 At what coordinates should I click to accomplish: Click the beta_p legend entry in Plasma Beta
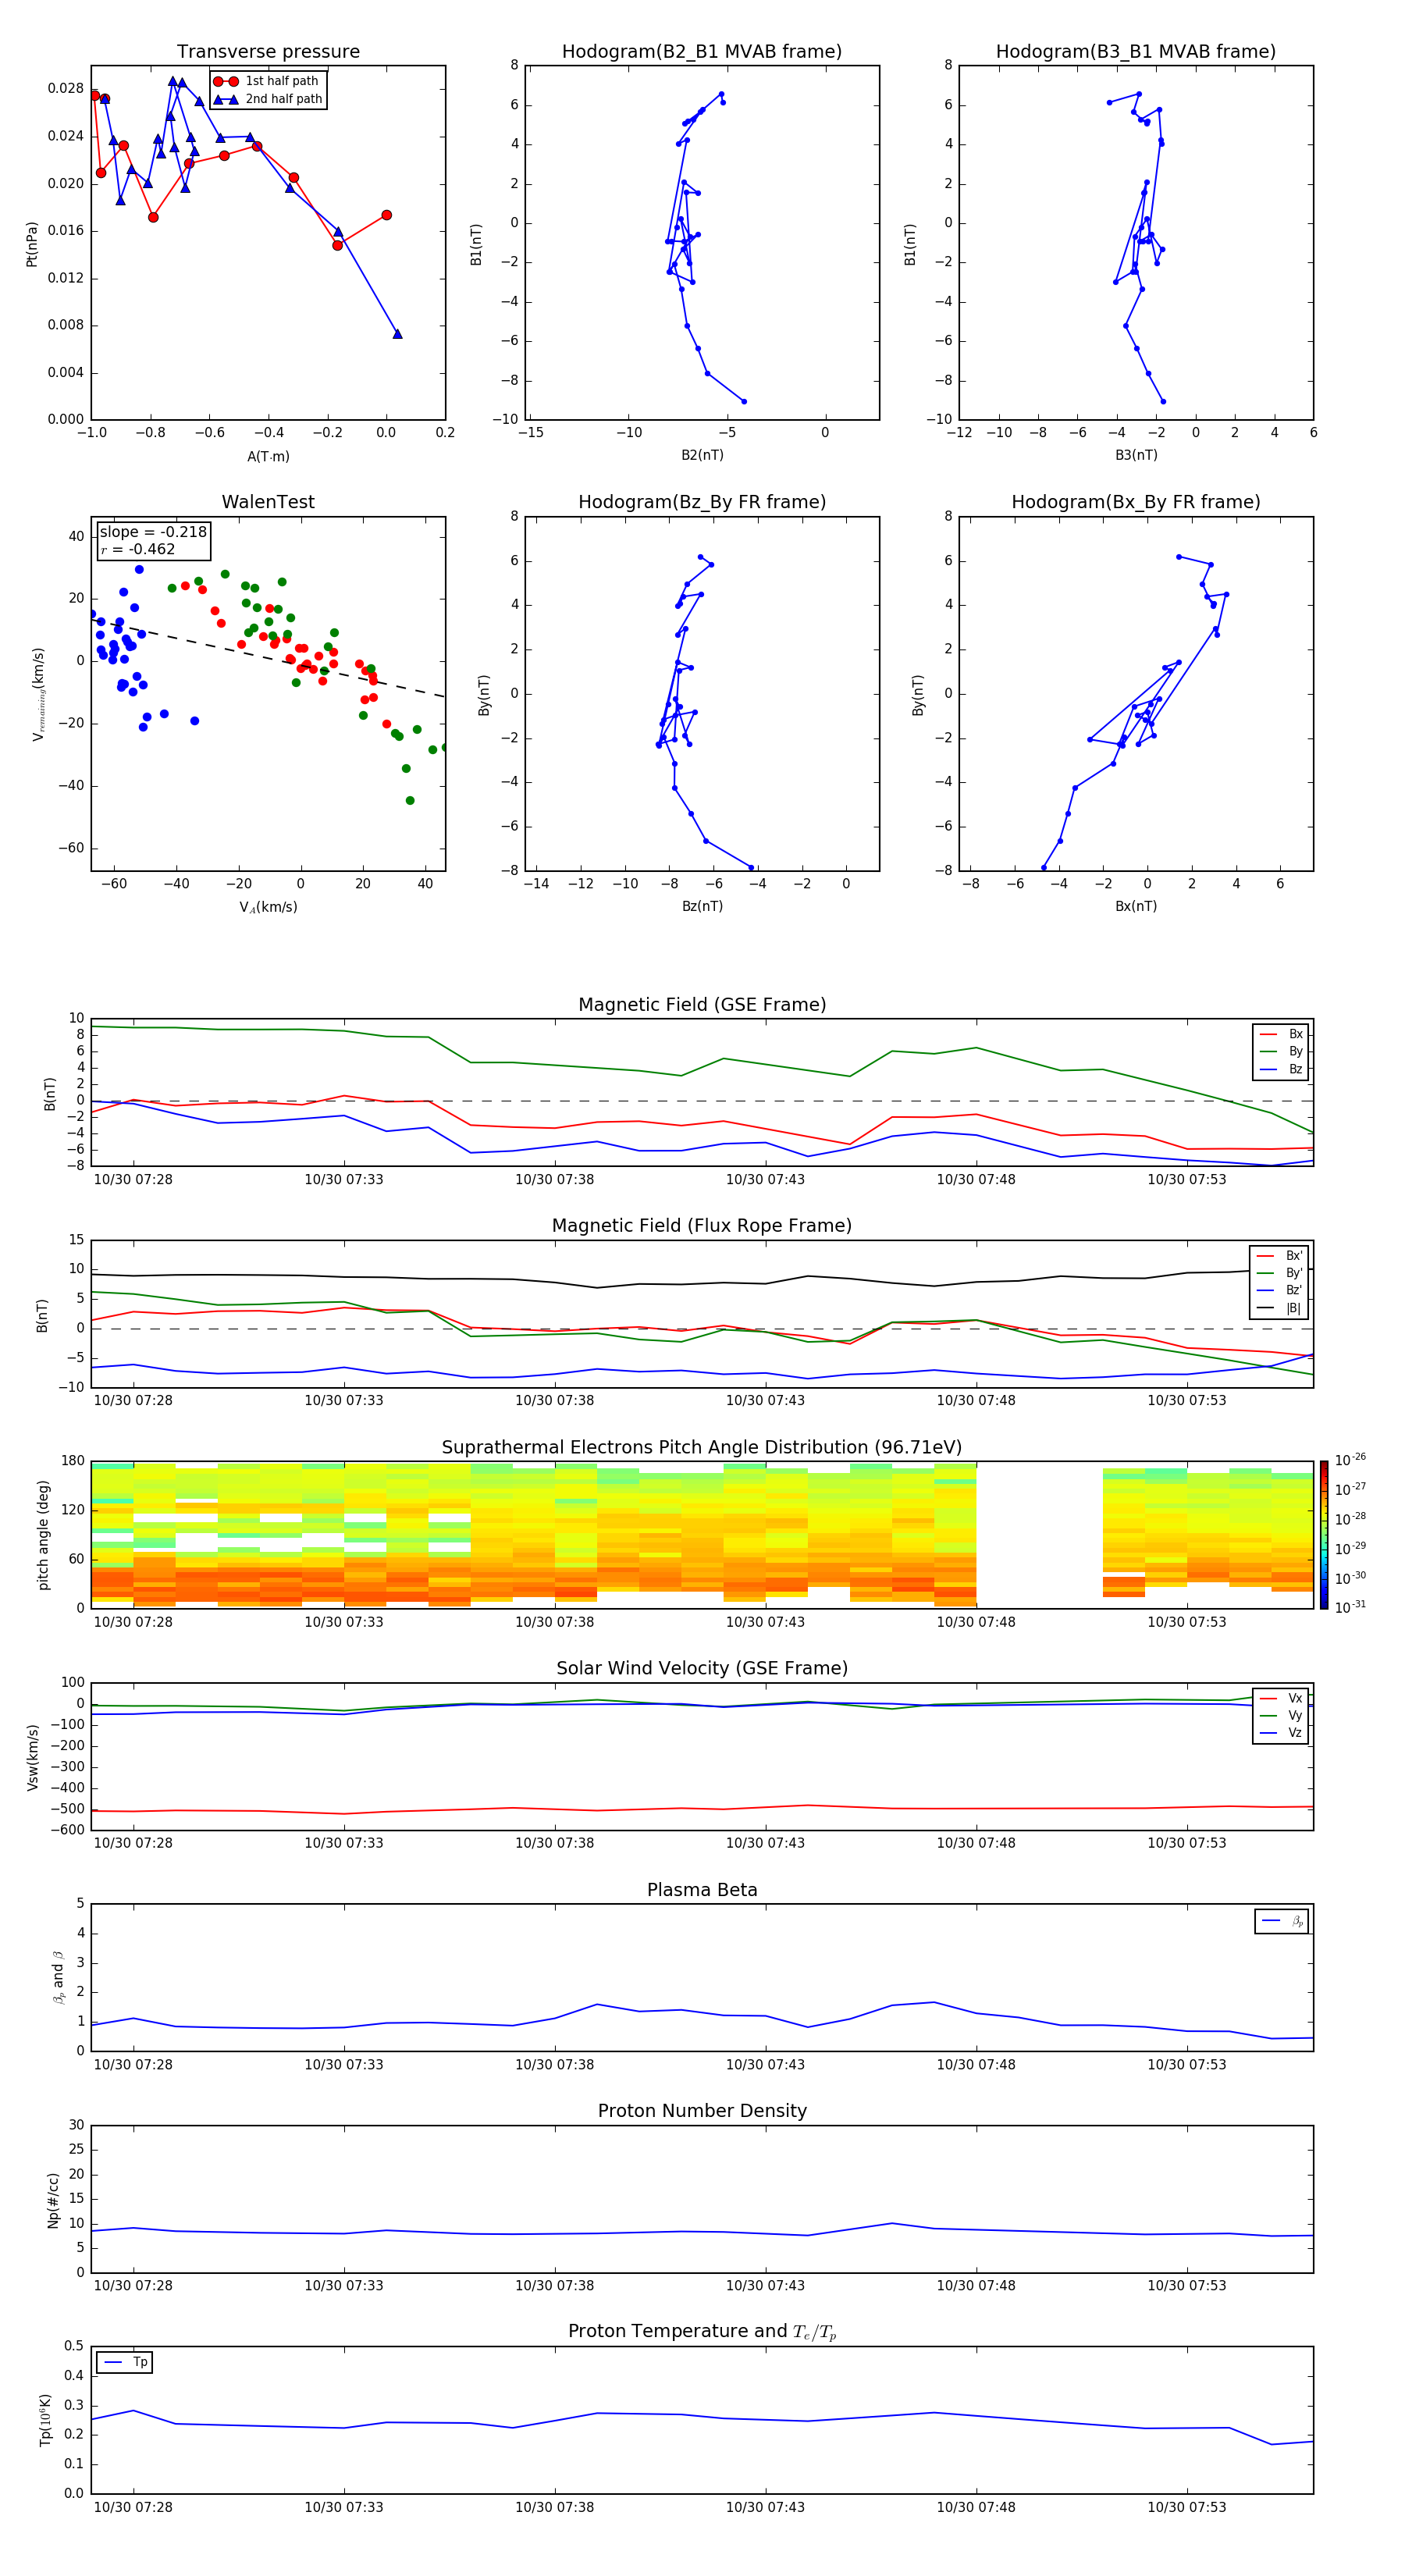[1282, 1921]
